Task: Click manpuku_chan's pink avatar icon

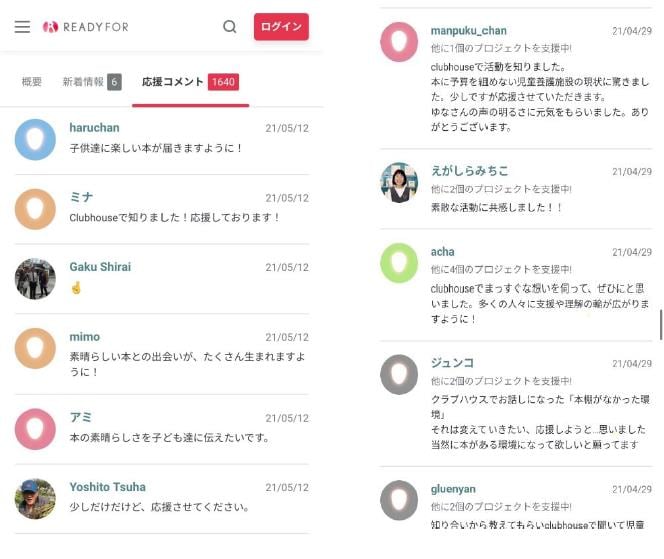Action: click(x=399, y=42)
